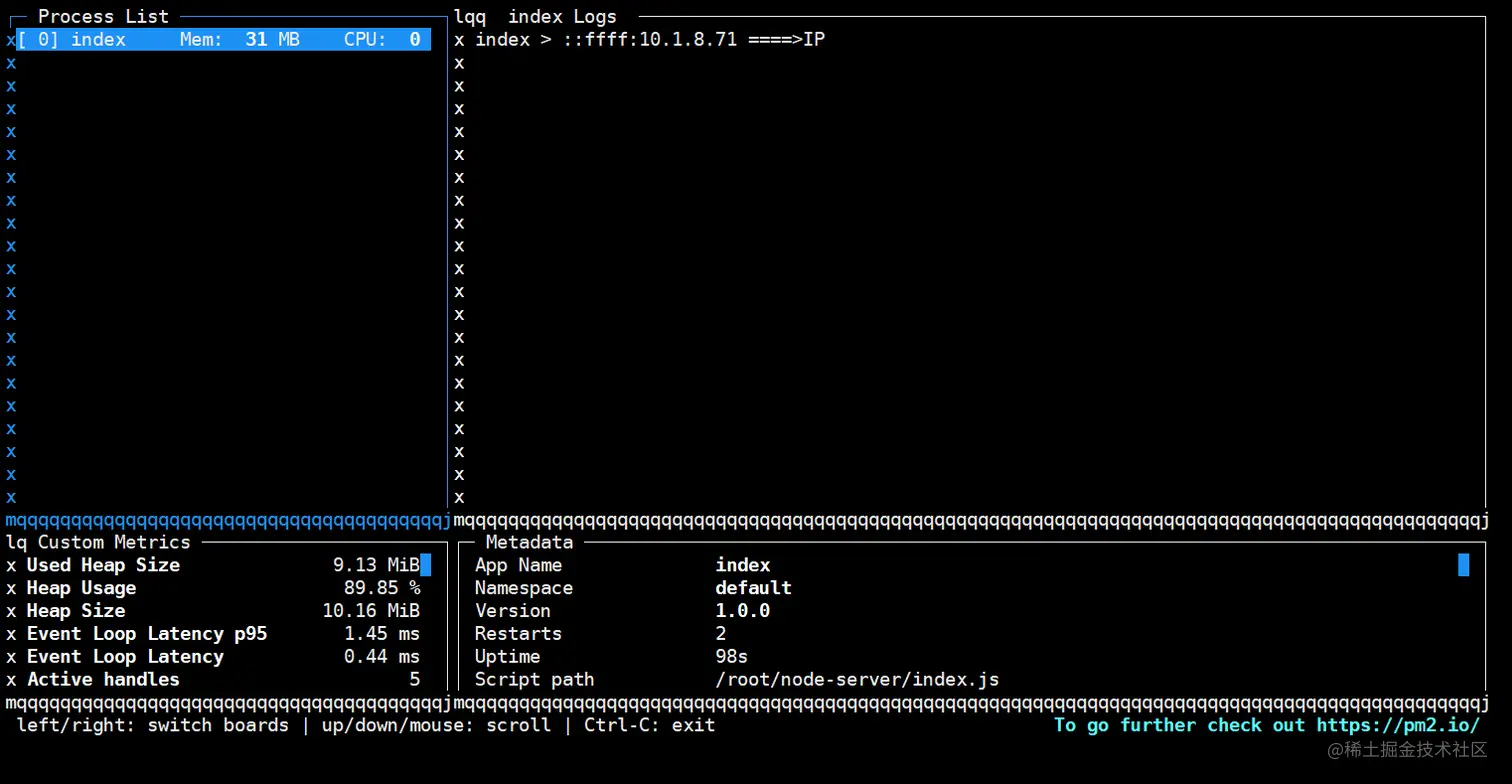
Task: Click the up/down/mouse: scroll hint
Action: click(436, 726)
